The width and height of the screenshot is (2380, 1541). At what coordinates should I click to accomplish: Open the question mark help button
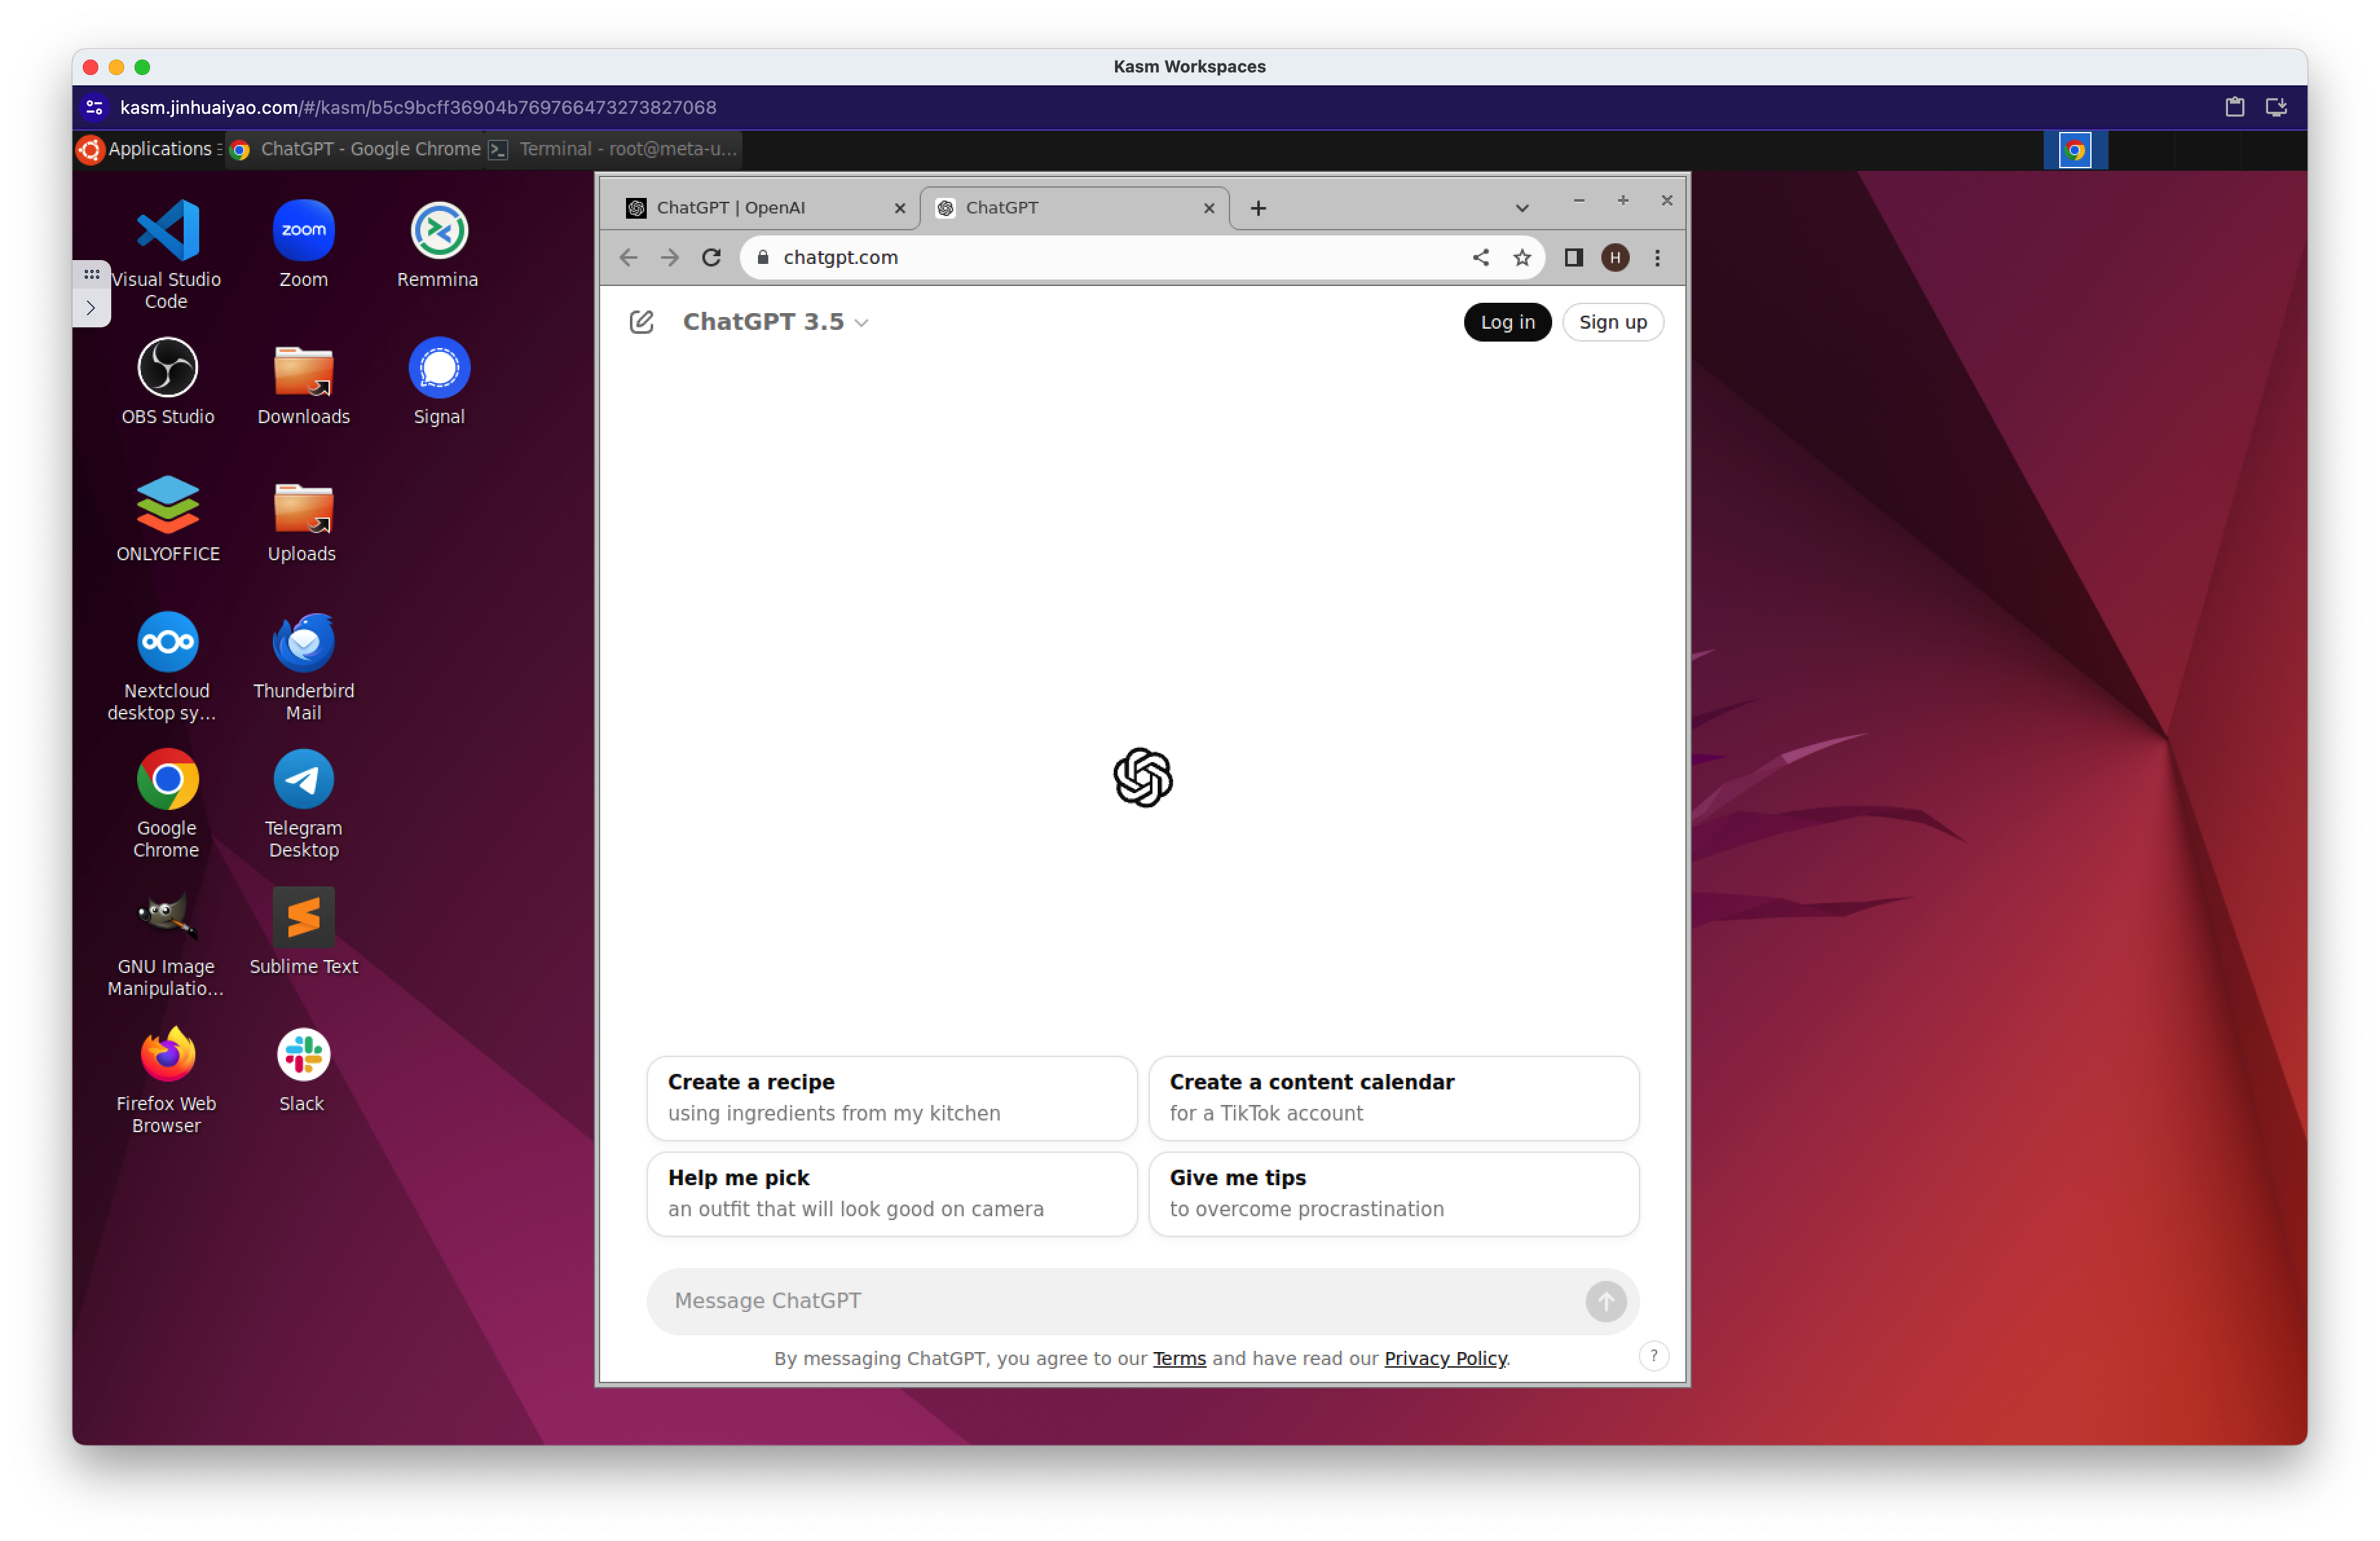coord(1653,1356)
